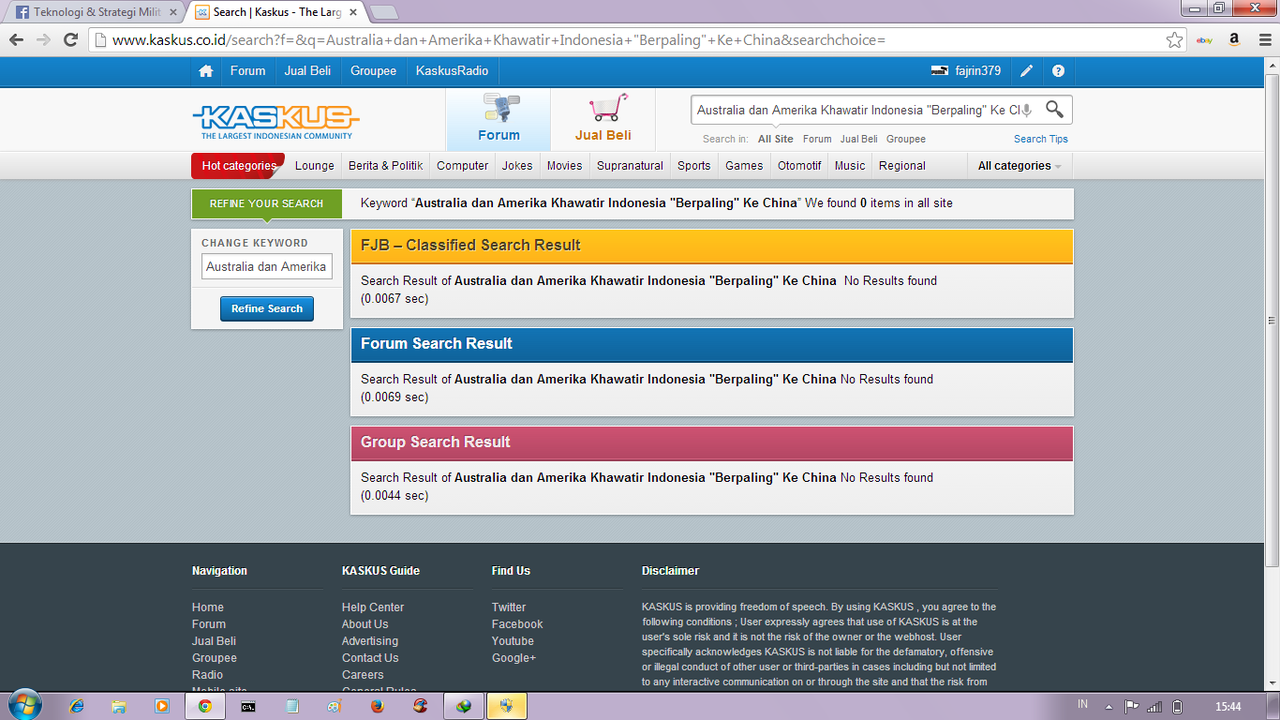
Task: Open KaskusRadio in top menu
Action: (x=452, y=71)
